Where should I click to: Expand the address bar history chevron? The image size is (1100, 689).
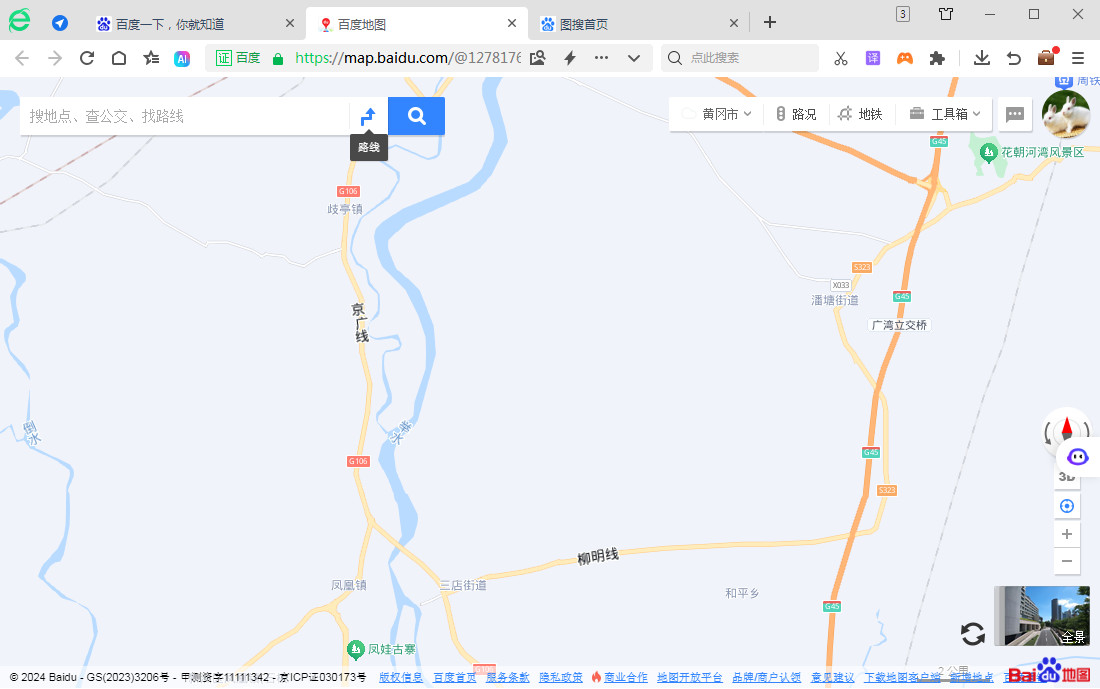pyautogui.click(x=633, y=58)
